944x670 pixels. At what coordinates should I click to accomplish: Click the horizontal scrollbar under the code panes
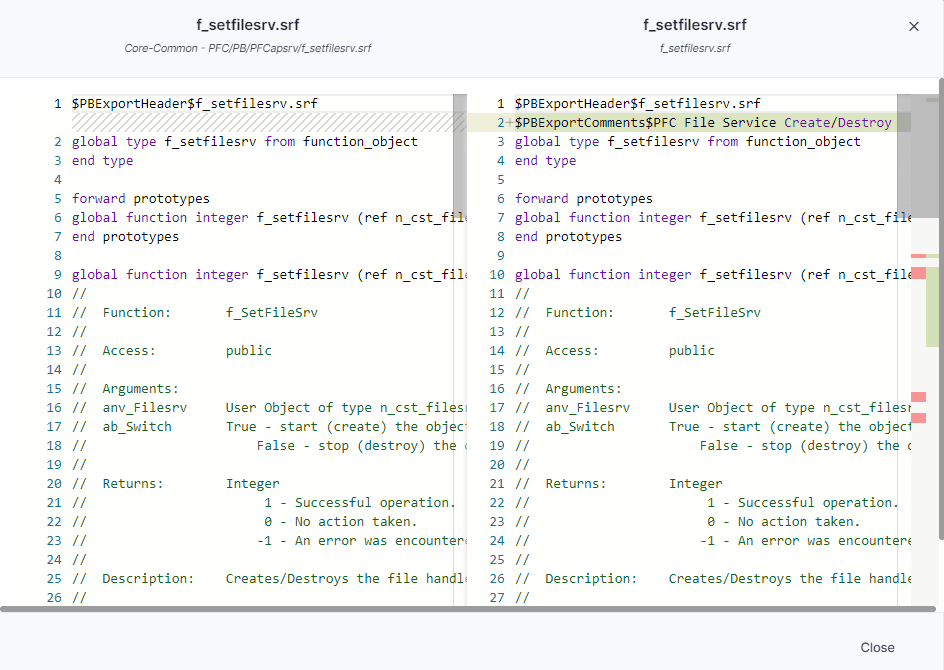tap(468, 608)
